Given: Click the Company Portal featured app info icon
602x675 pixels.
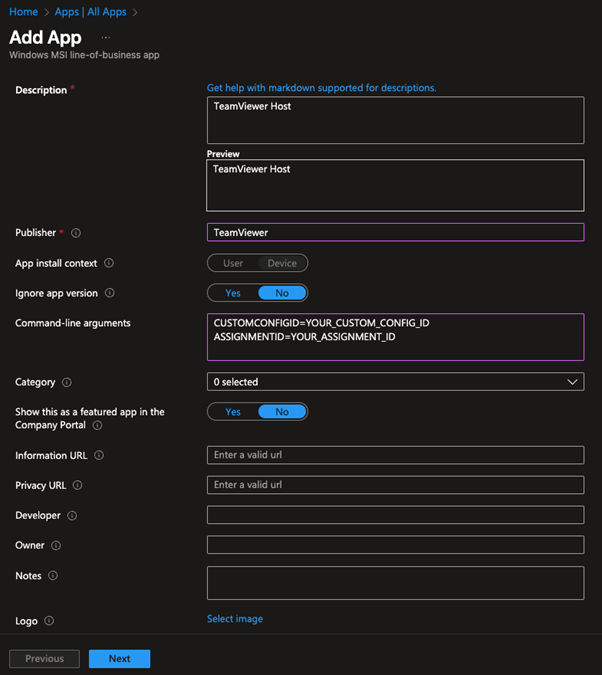Looking at the screenshot, I should click(x=98, y=425).
